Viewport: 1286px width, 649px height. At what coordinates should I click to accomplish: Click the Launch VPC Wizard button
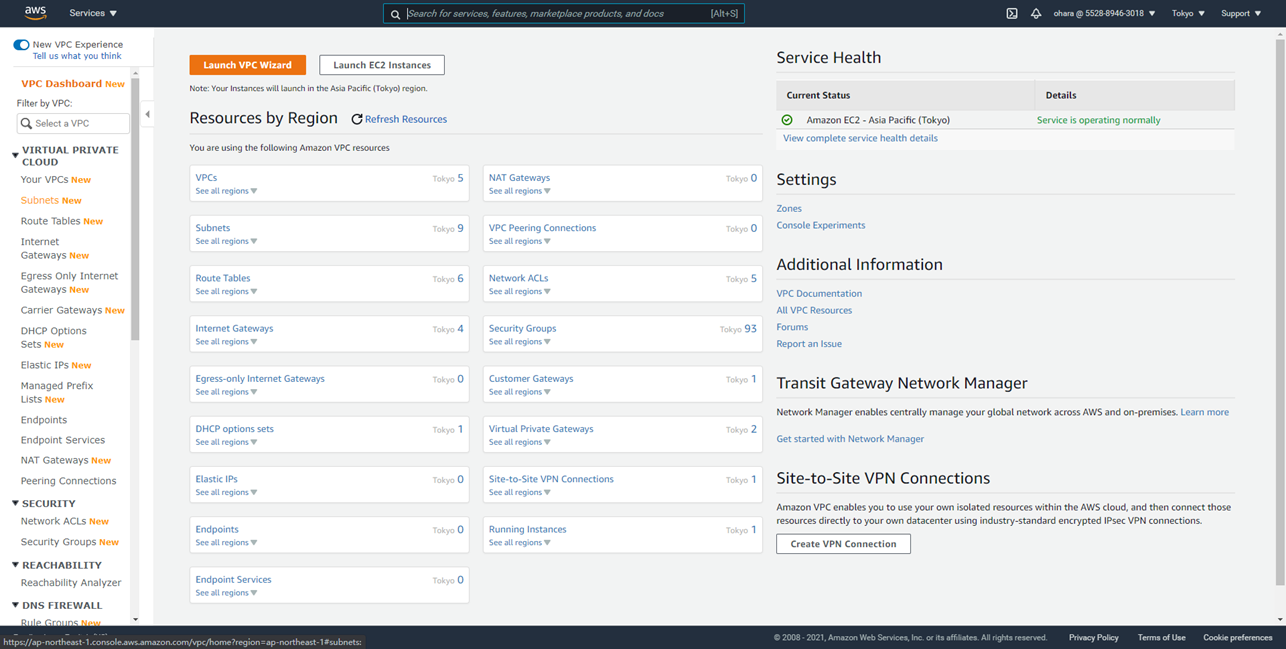[247, 65]
